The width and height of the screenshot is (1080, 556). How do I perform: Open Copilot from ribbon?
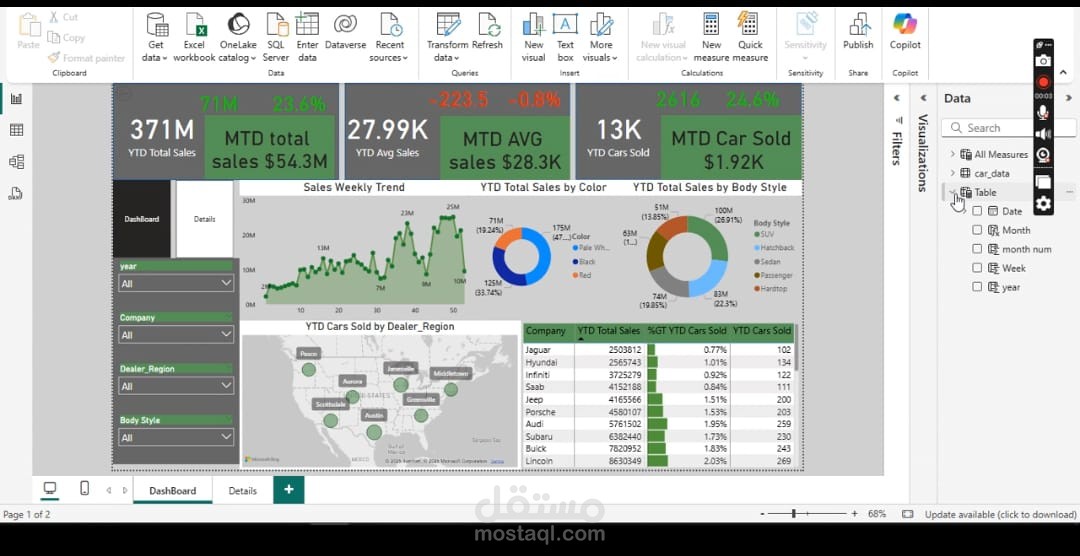pos(905,32)
